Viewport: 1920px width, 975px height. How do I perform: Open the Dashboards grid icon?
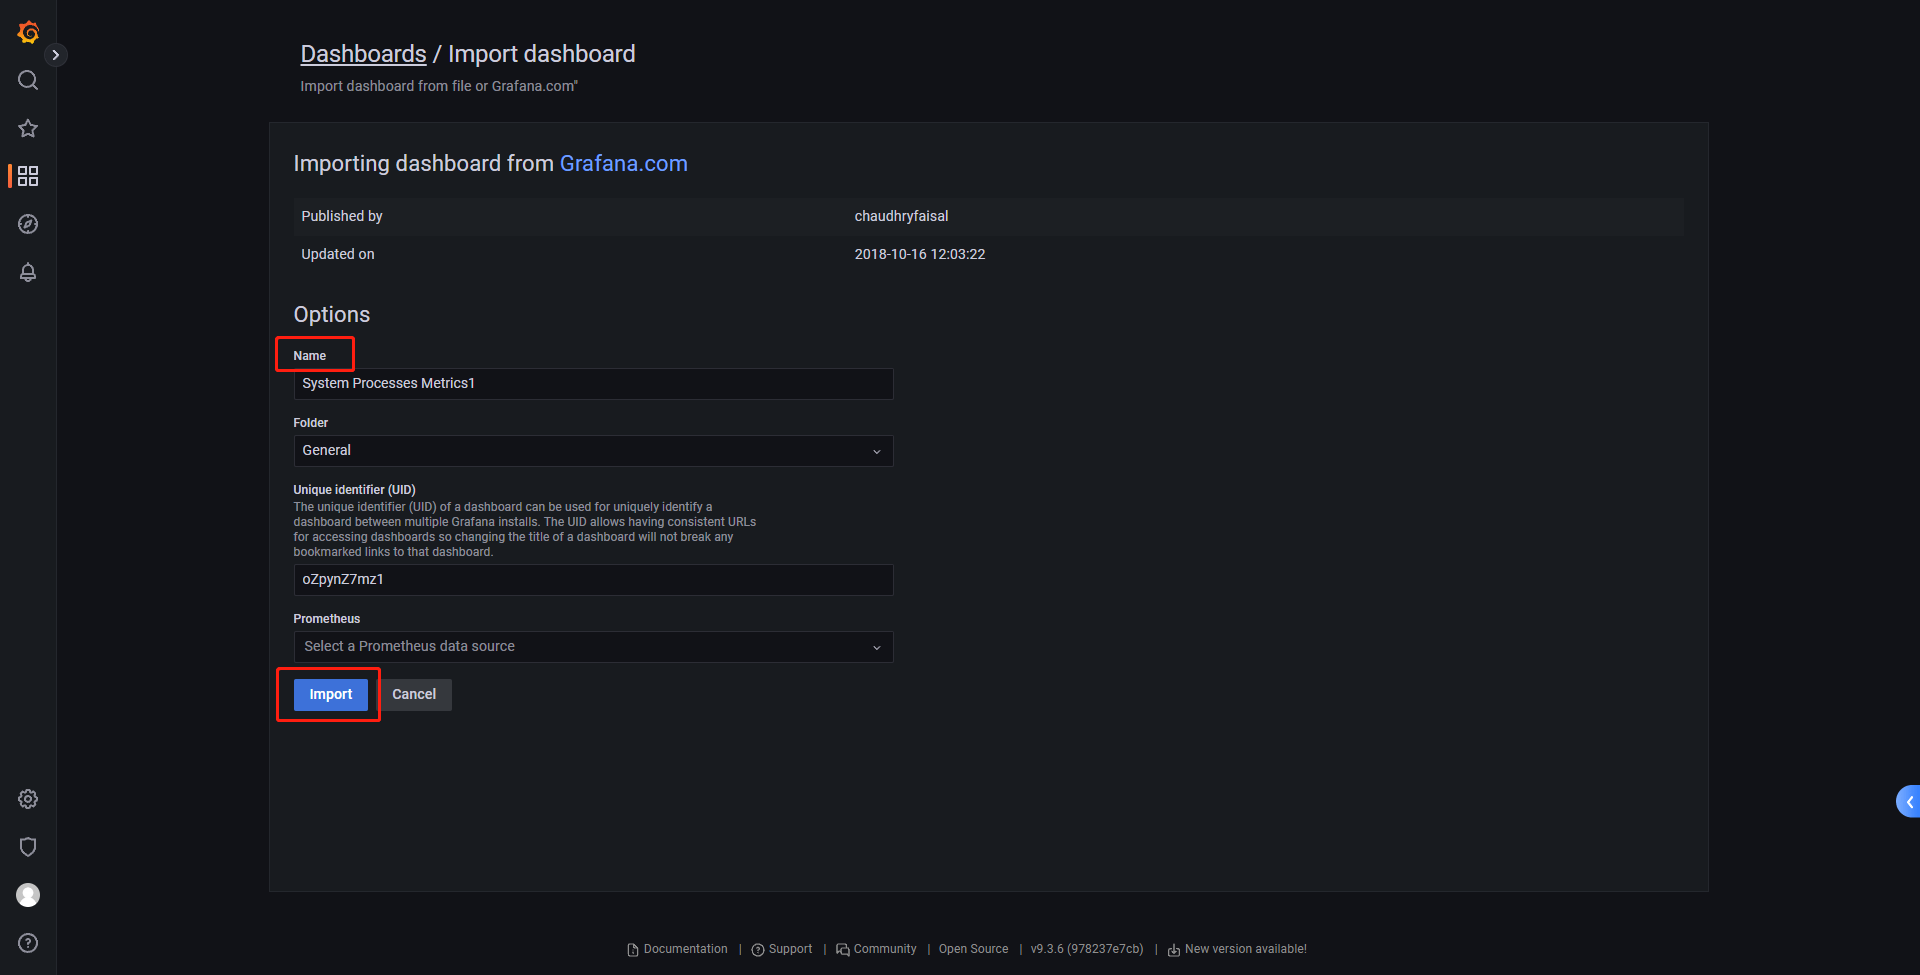coord(28,176)
